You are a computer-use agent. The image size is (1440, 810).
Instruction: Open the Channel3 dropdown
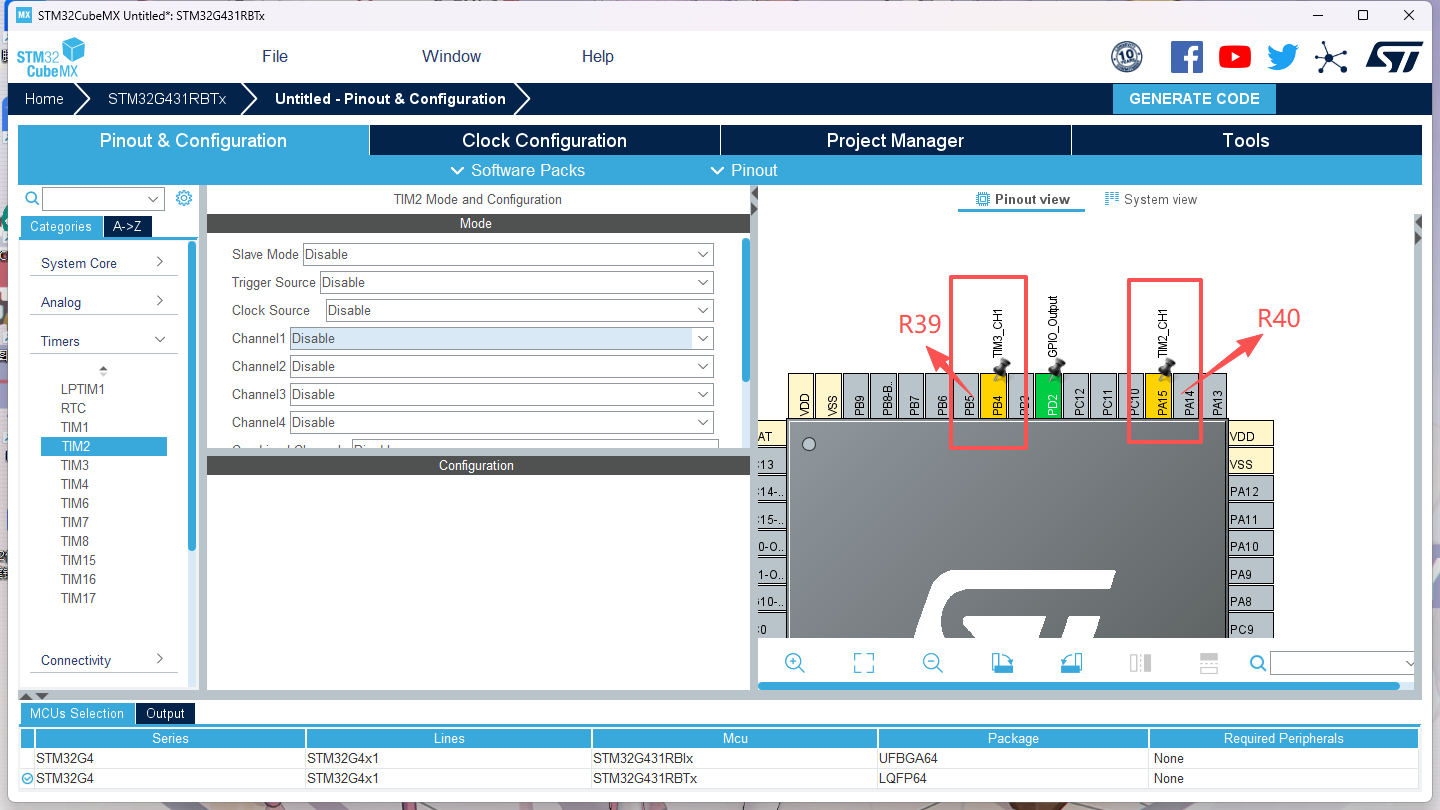coord(501,394)
